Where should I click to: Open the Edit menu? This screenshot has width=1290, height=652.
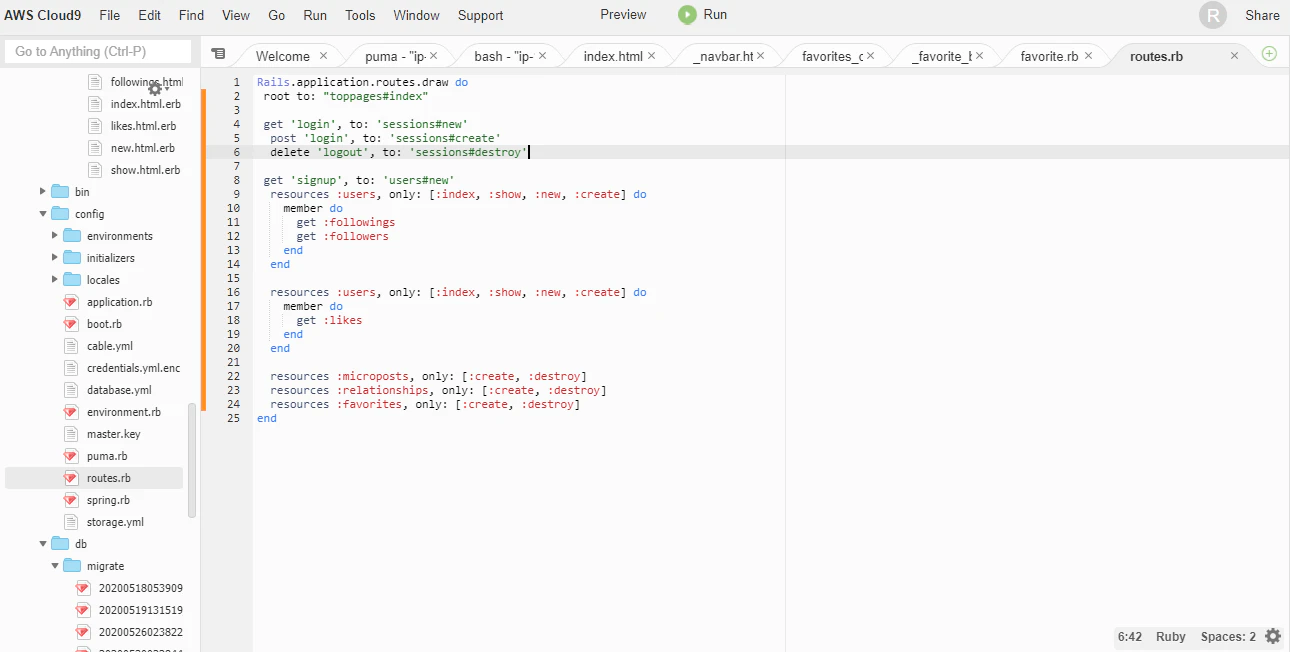[149, 15]
